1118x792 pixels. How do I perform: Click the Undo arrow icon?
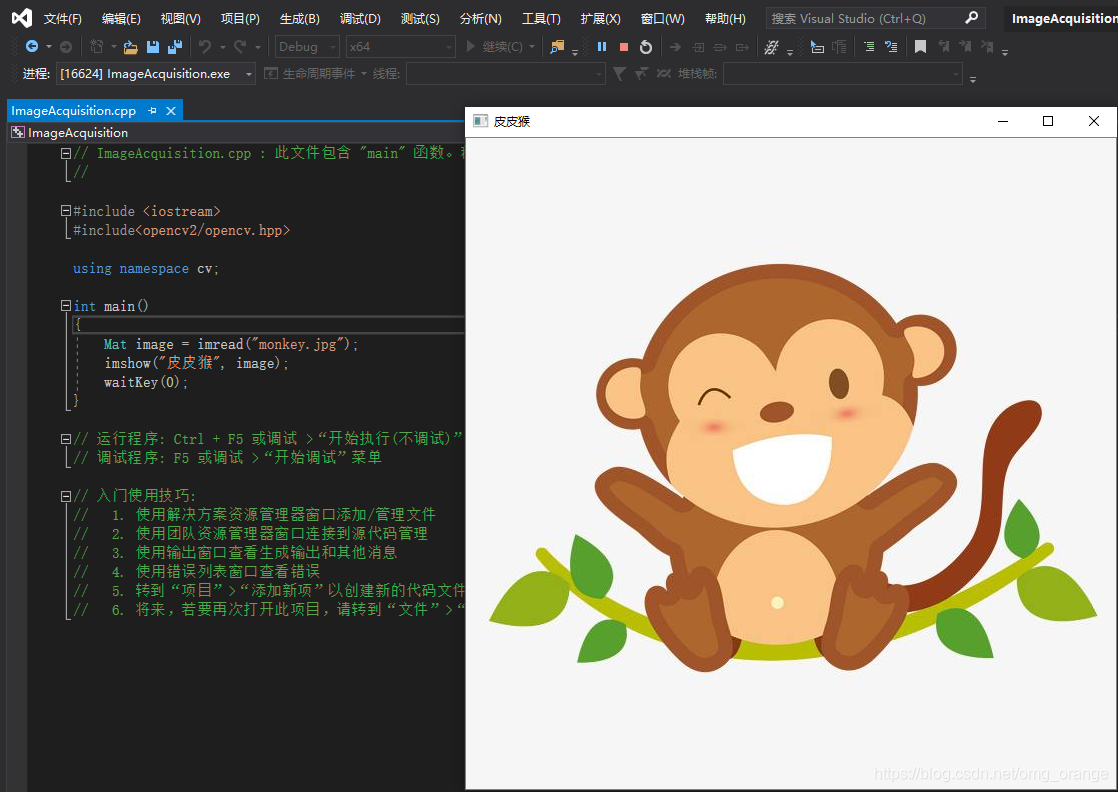pos(205,46)
